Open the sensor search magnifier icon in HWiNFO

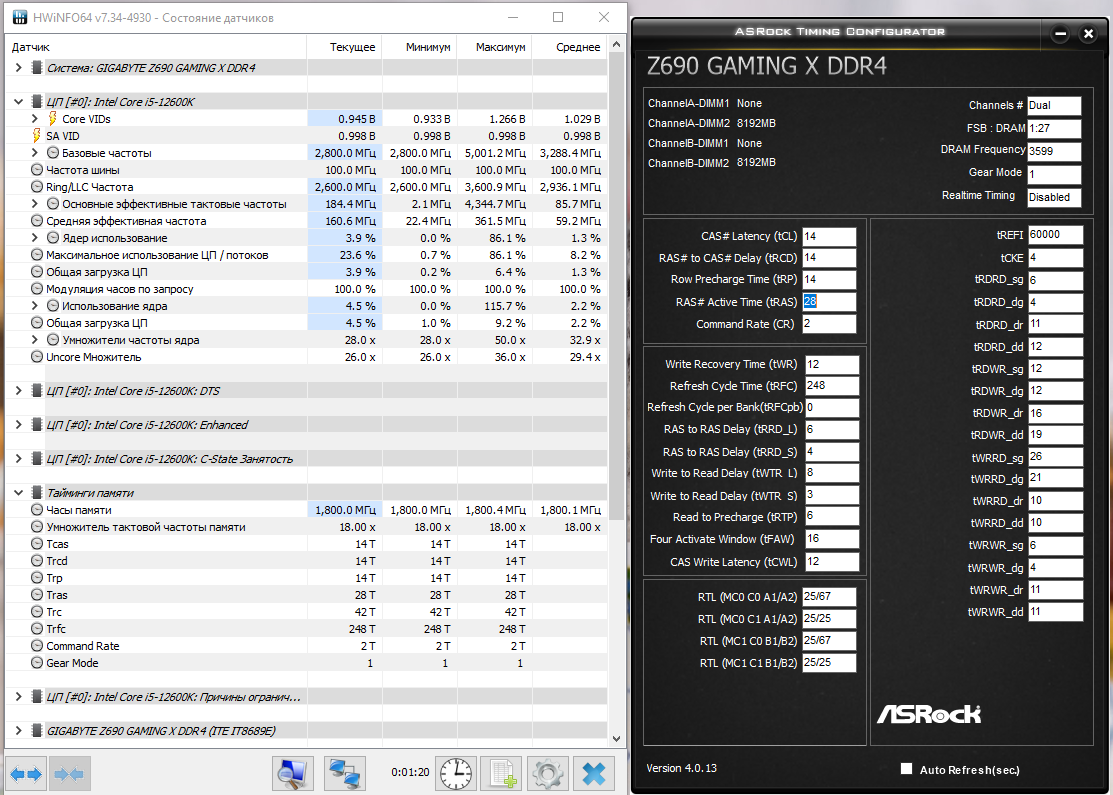pyautogui.click(x=292, y=774)
